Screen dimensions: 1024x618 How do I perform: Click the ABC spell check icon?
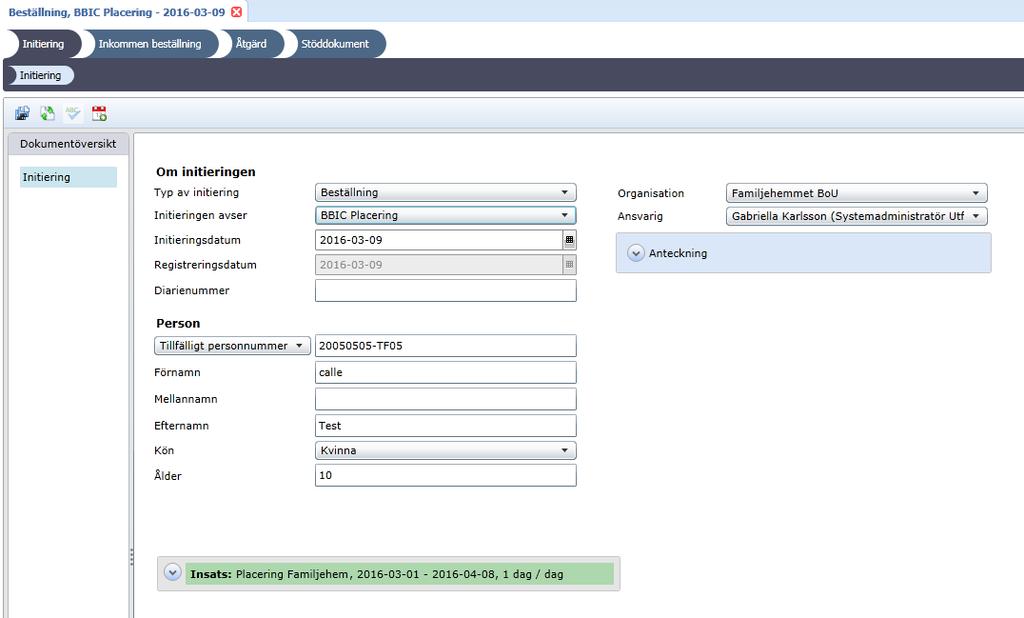click(72, 114)
